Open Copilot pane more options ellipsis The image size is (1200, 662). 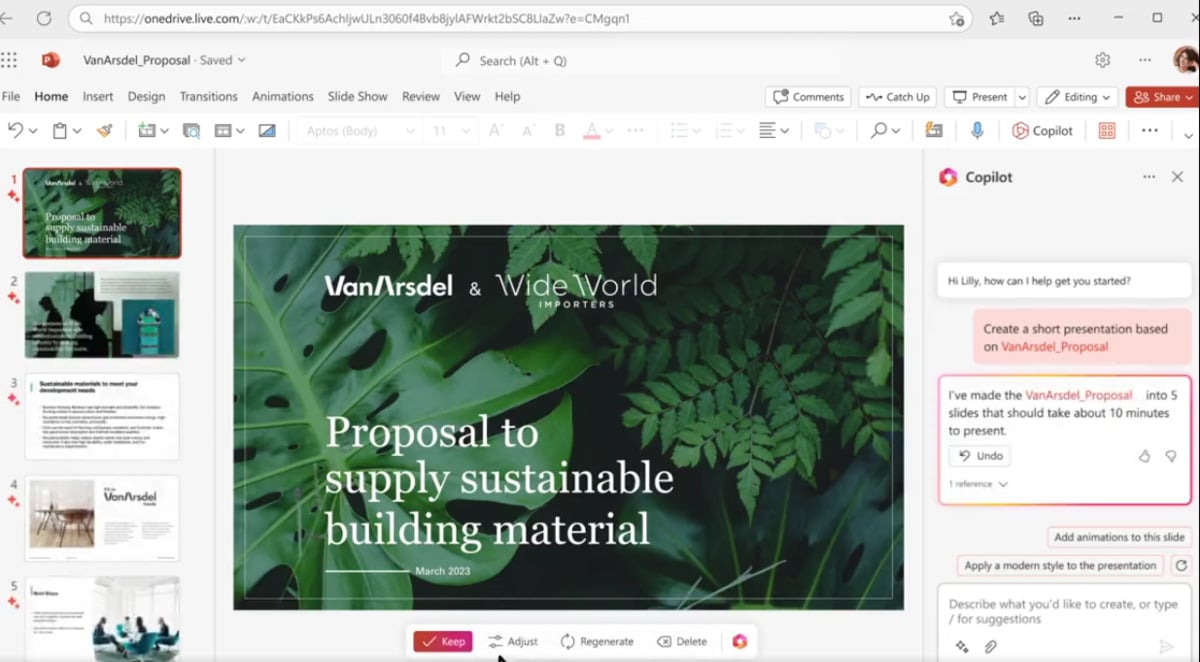click(1149, 177)
